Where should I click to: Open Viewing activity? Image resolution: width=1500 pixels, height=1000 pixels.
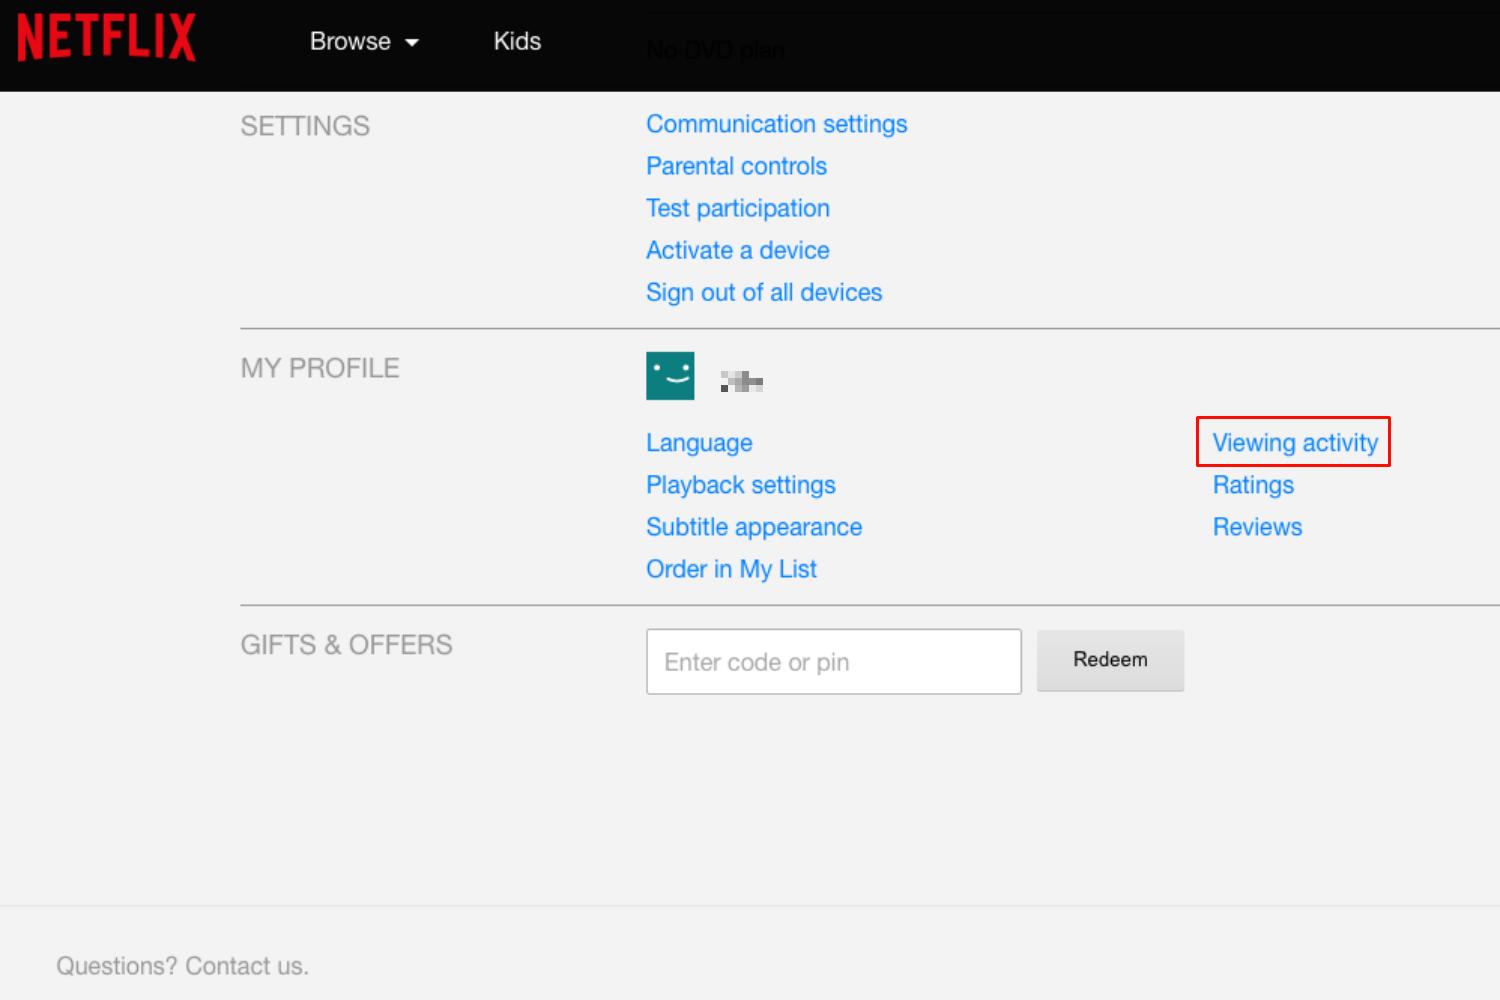(x=1295, y=443)
